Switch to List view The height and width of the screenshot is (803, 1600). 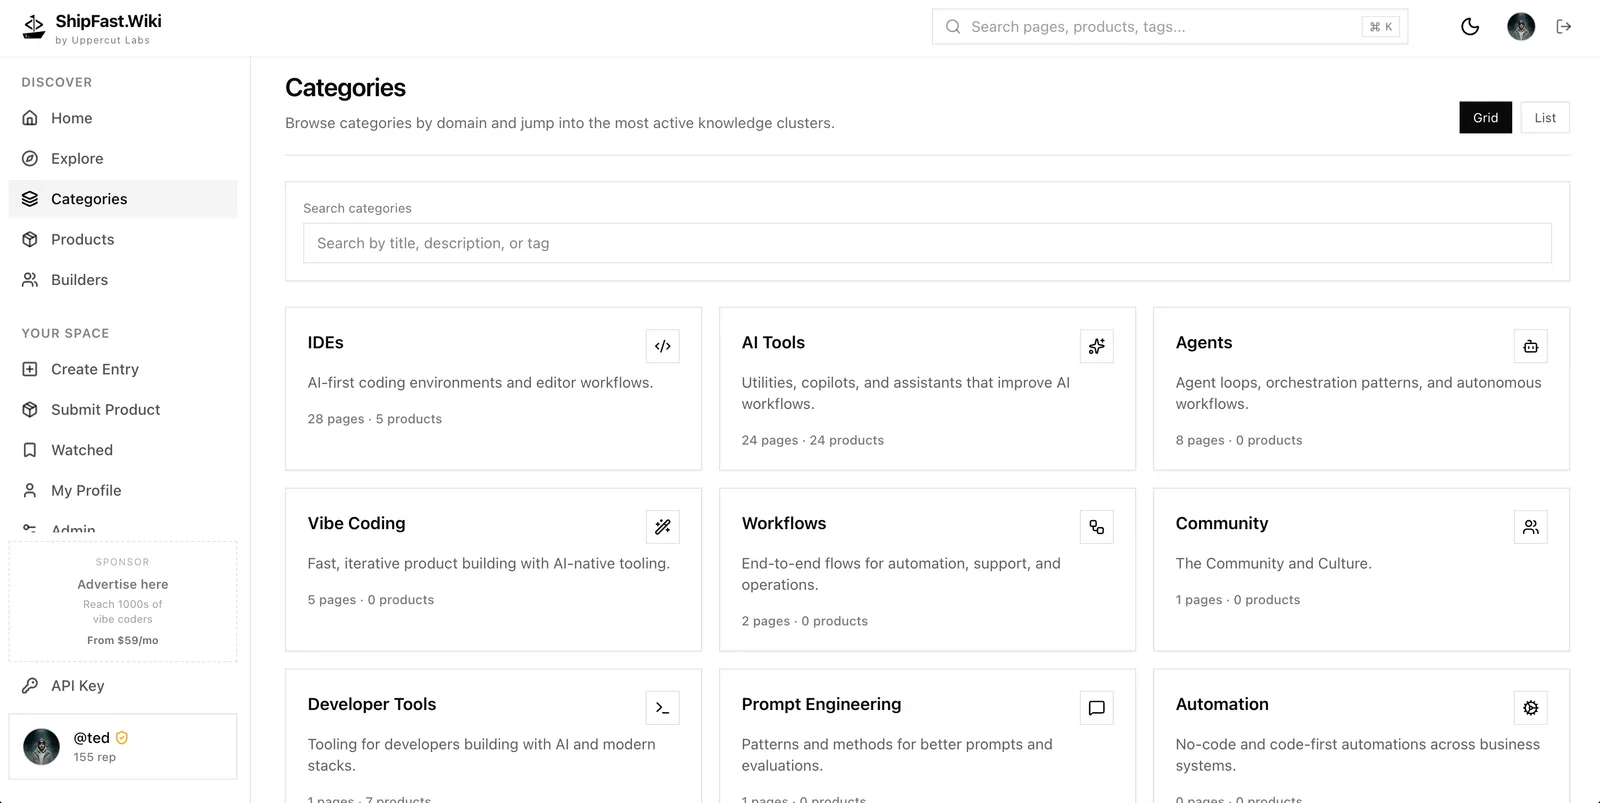[1545, 118]
